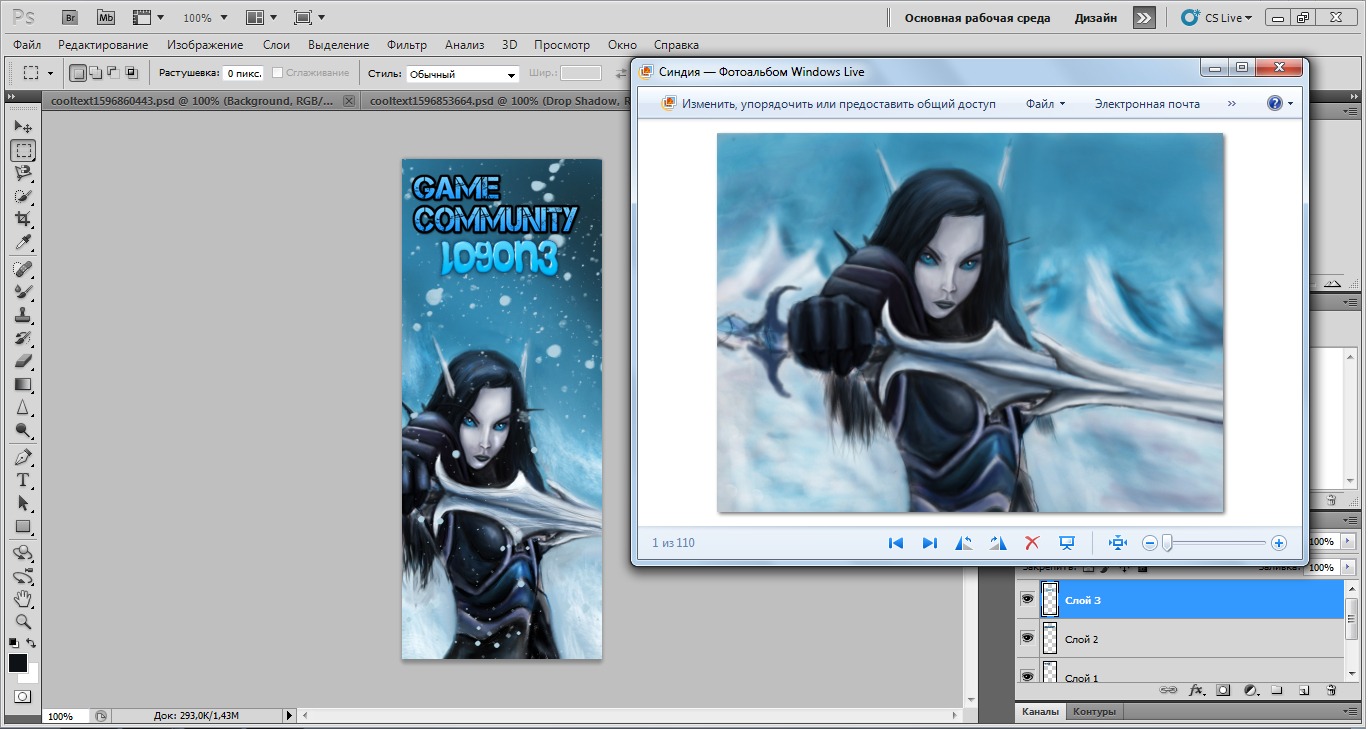Select the Pen tool
The image size is (1368, 729).
(x=23, y=457)
